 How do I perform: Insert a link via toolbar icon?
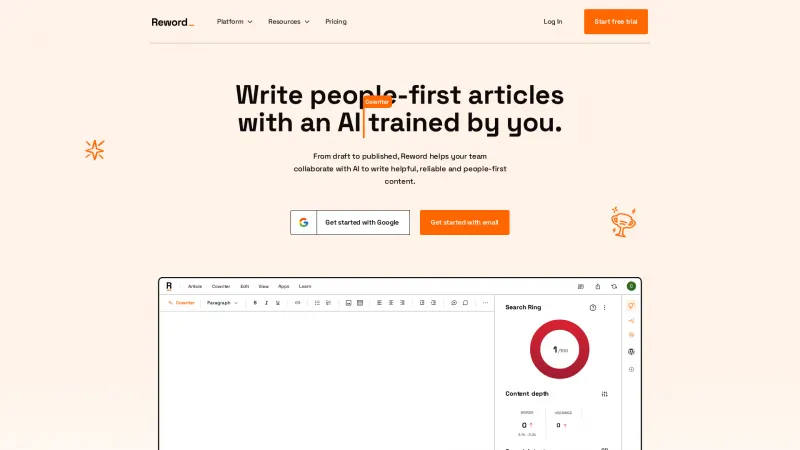(297, 303)
